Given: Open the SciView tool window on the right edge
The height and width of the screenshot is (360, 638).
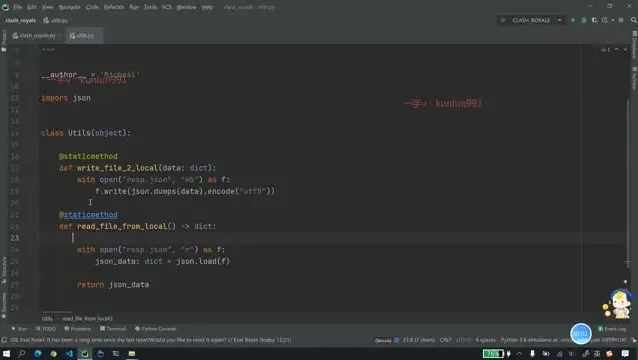Looking at the screenshot, I should pyautogui.click(x=634, y=78).
